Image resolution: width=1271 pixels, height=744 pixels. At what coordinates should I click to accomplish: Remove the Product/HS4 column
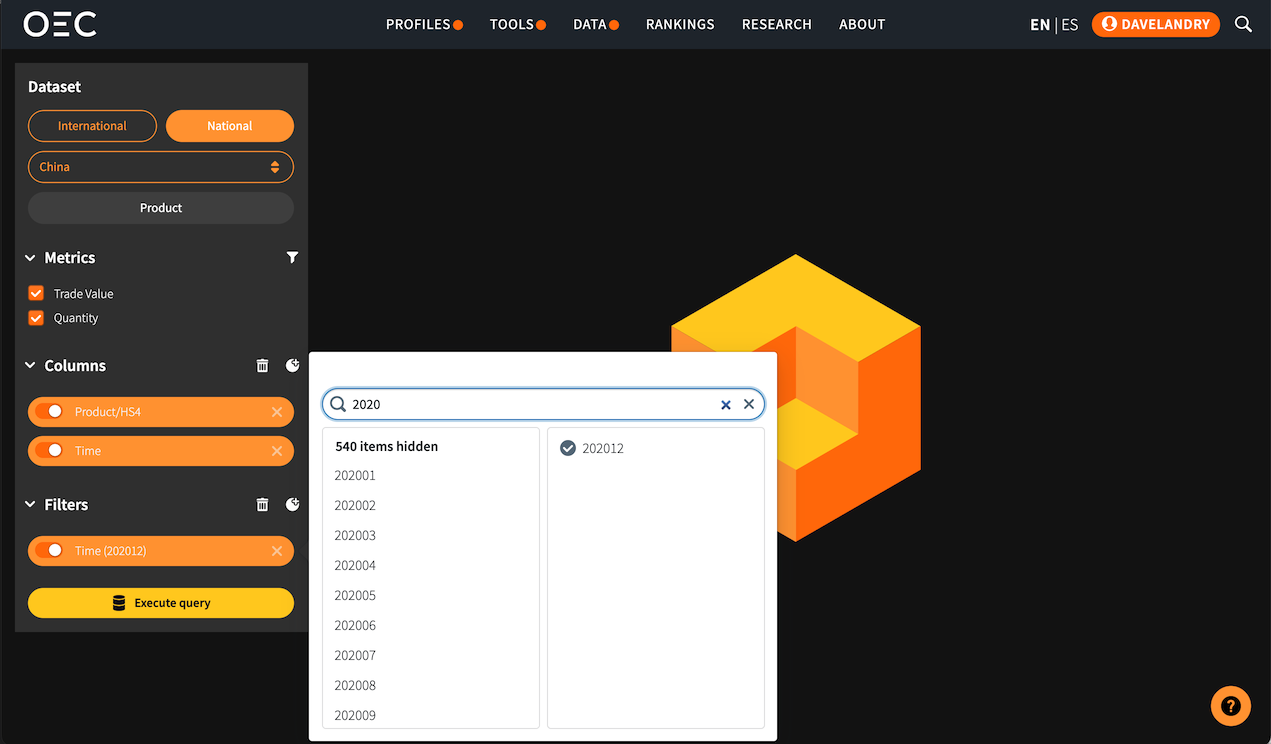tap(277, 412)
